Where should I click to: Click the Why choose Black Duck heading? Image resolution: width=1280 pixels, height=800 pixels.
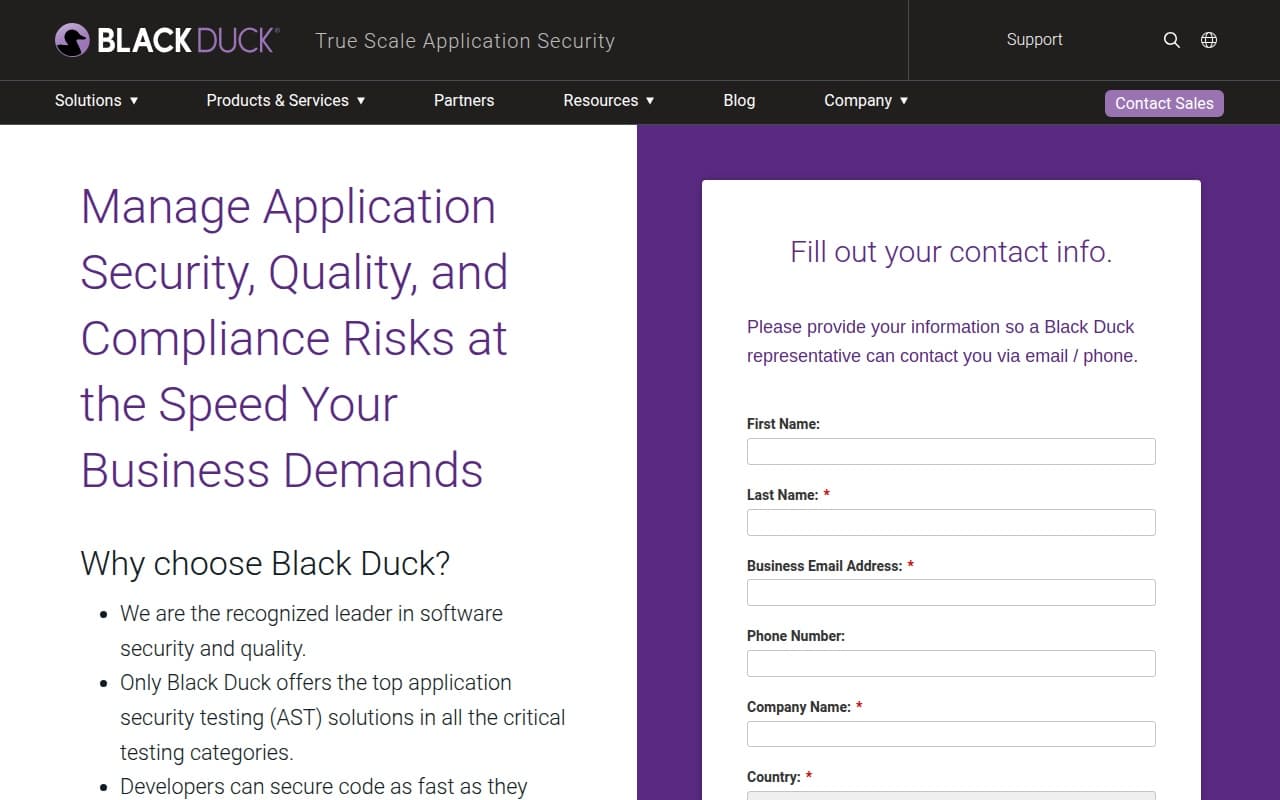[x=264, y=563]
